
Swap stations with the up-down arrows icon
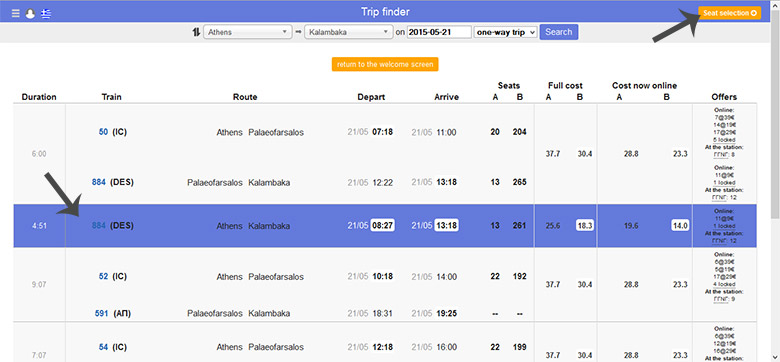click(x=196, y=32)
